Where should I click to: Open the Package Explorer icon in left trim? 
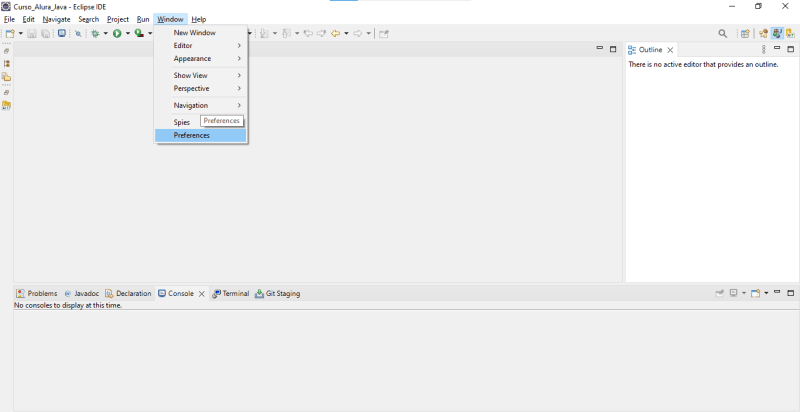point(6,77)
